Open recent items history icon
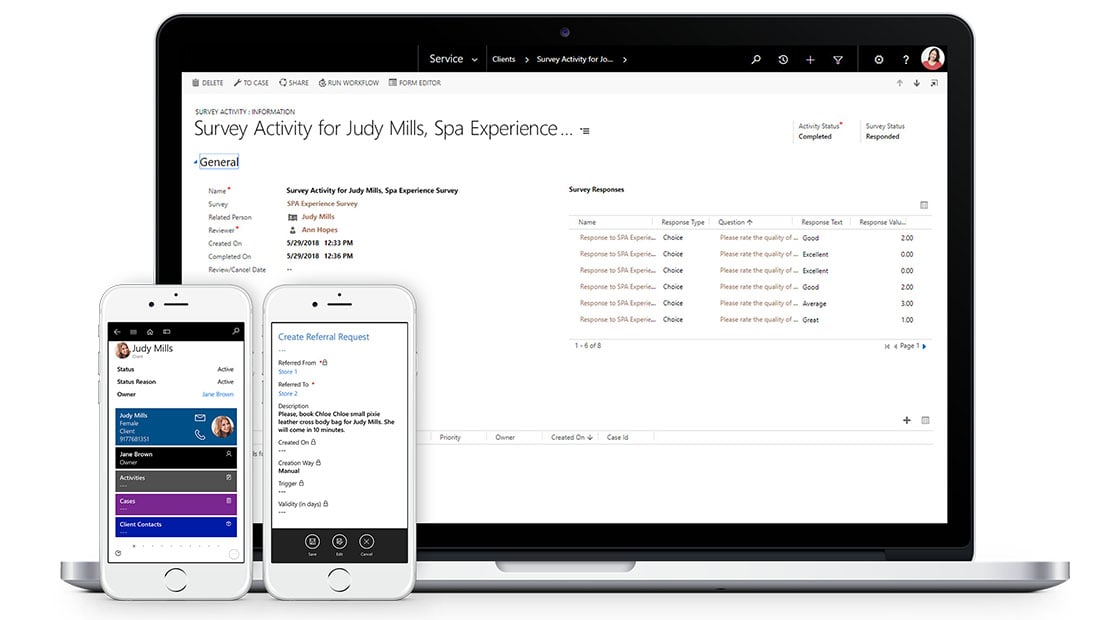The image size is (1103, 620). (x=783, y=60)
